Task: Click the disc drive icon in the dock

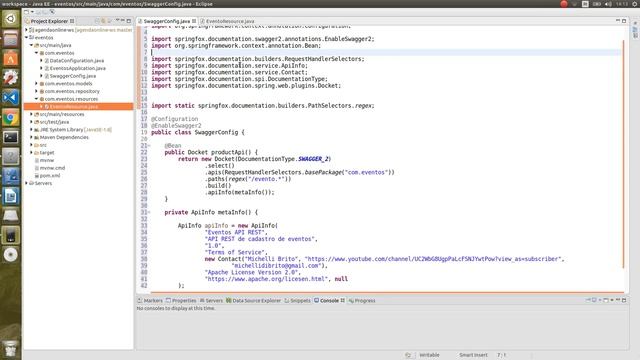Action: [x=11, y=255]
